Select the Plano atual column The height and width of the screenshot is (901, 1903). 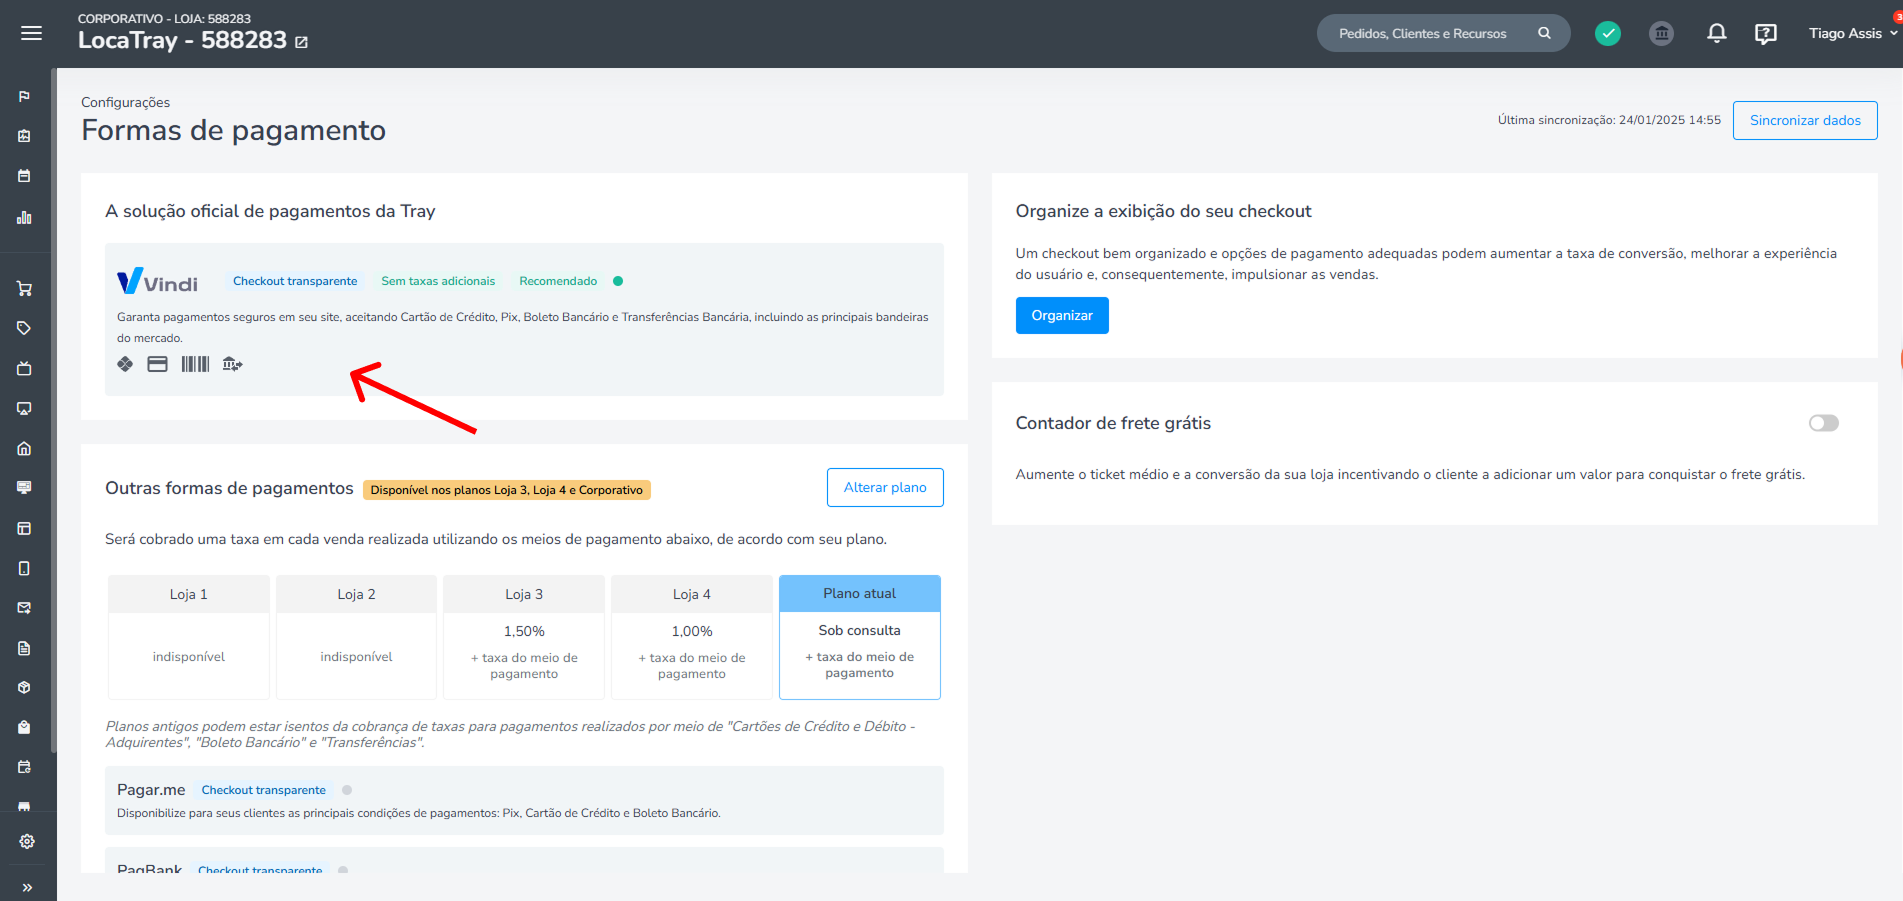(x=860, y=637)
